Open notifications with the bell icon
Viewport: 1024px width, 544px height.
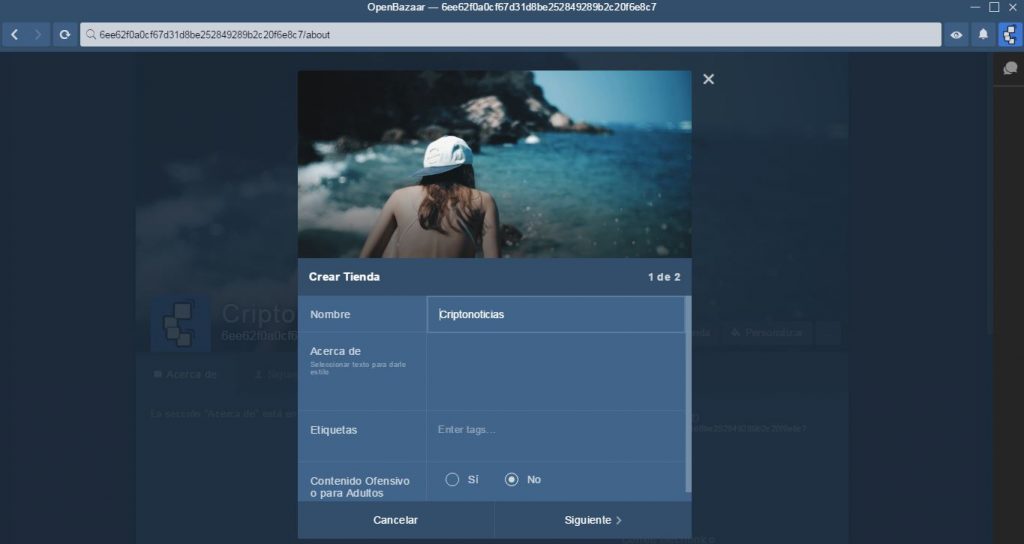tap(983, 35)
